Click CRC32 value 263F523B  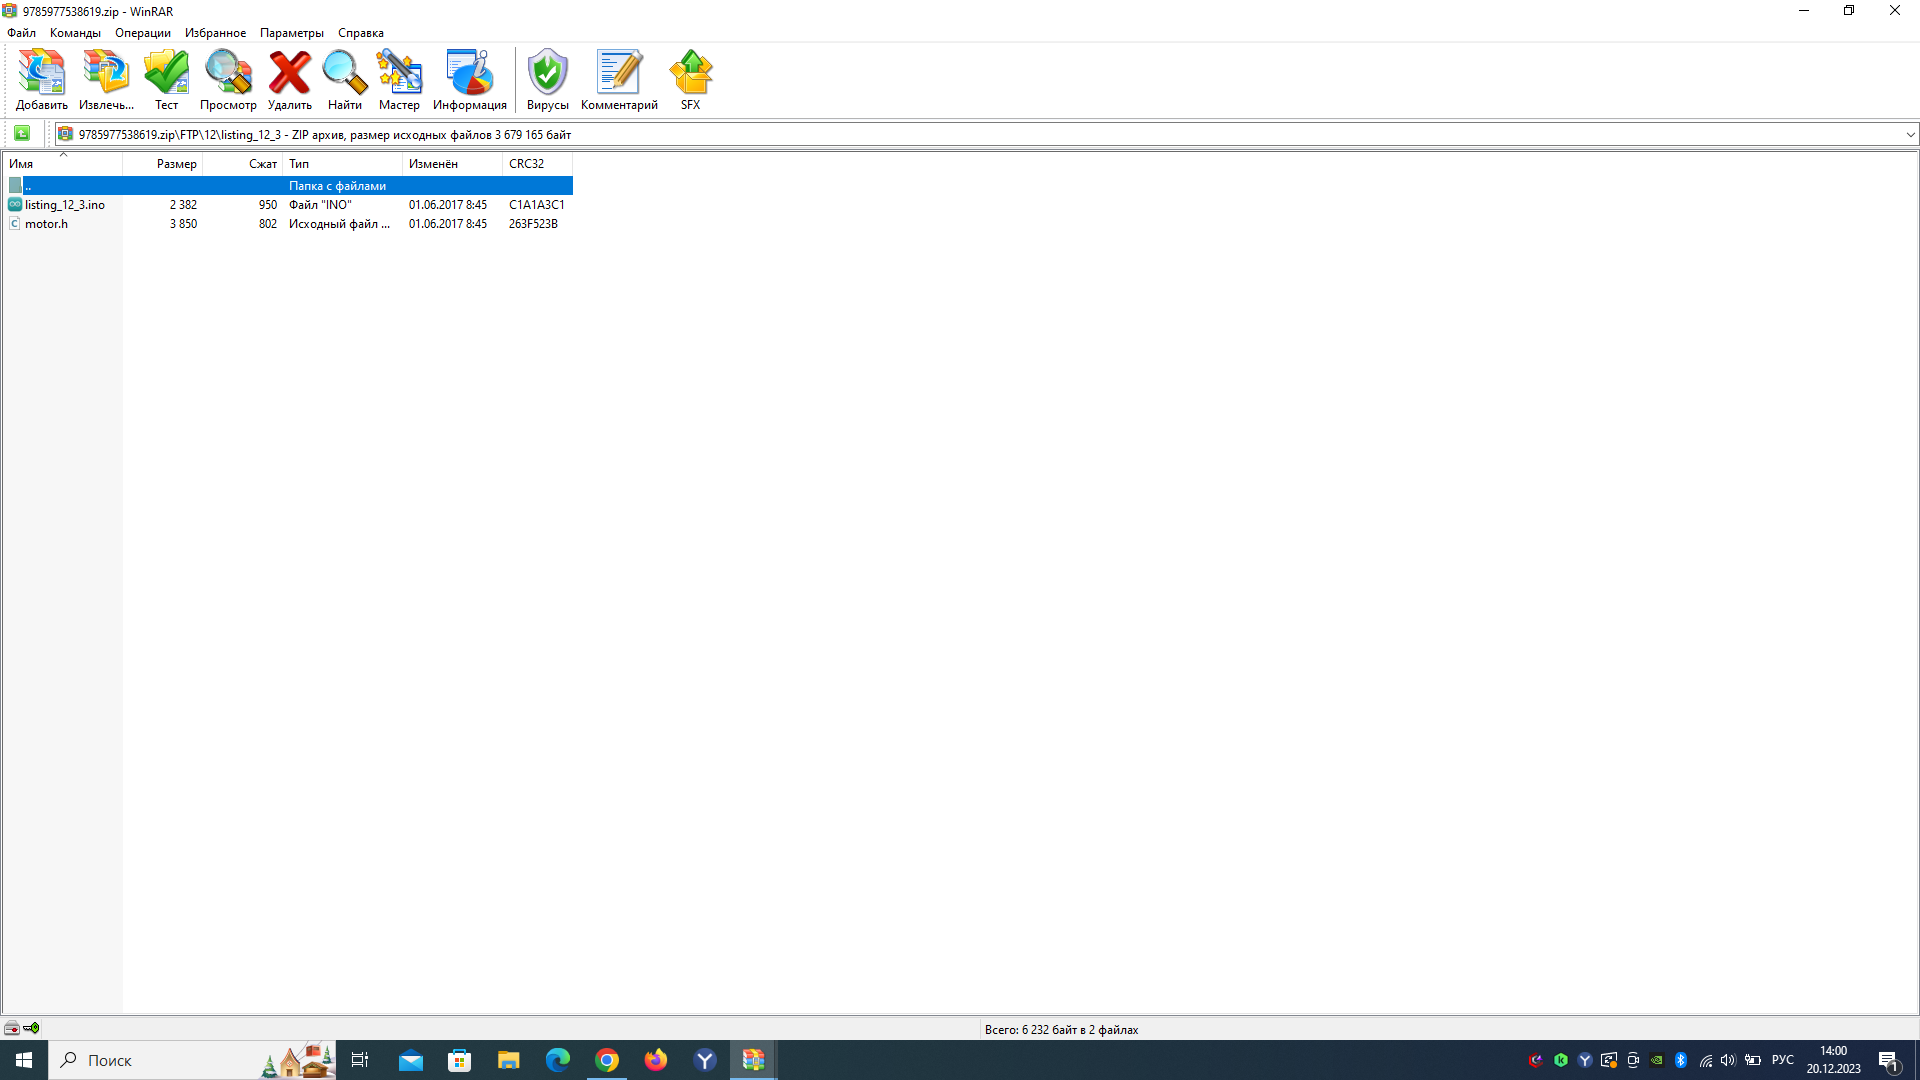click(533, 224)
